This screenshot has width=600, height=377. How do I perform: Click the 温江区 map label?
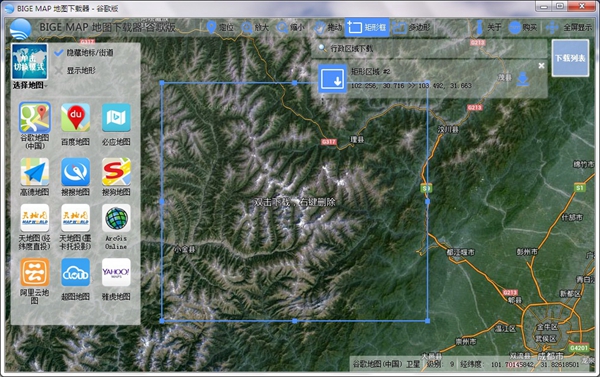505,329
